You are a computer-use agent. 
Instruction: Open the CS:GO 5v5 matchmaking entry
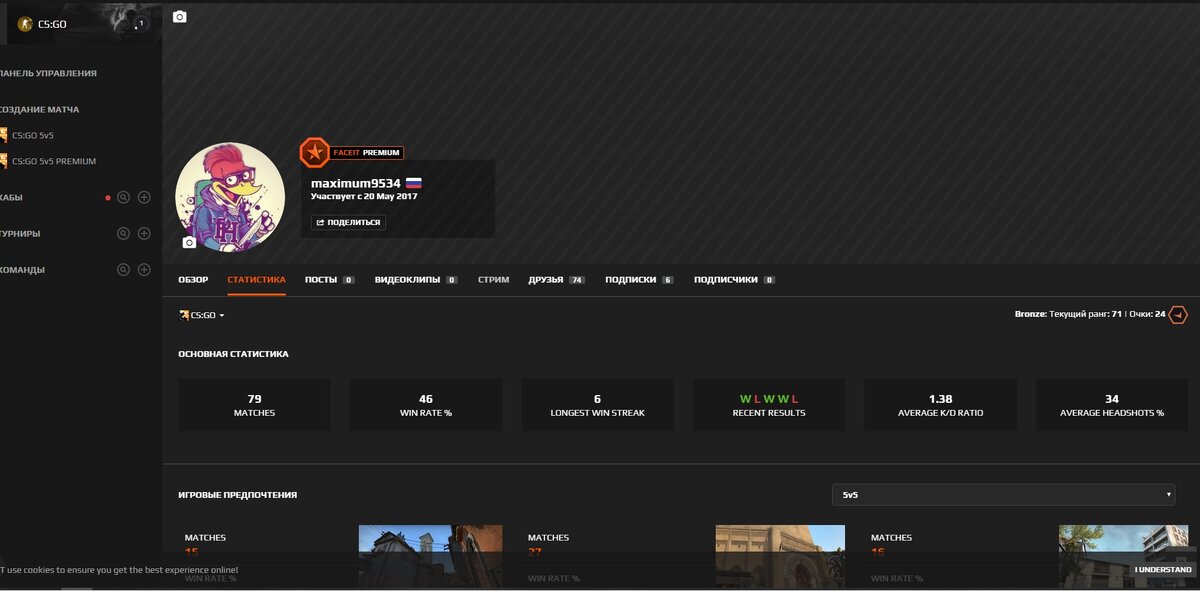tap(32, 135)
